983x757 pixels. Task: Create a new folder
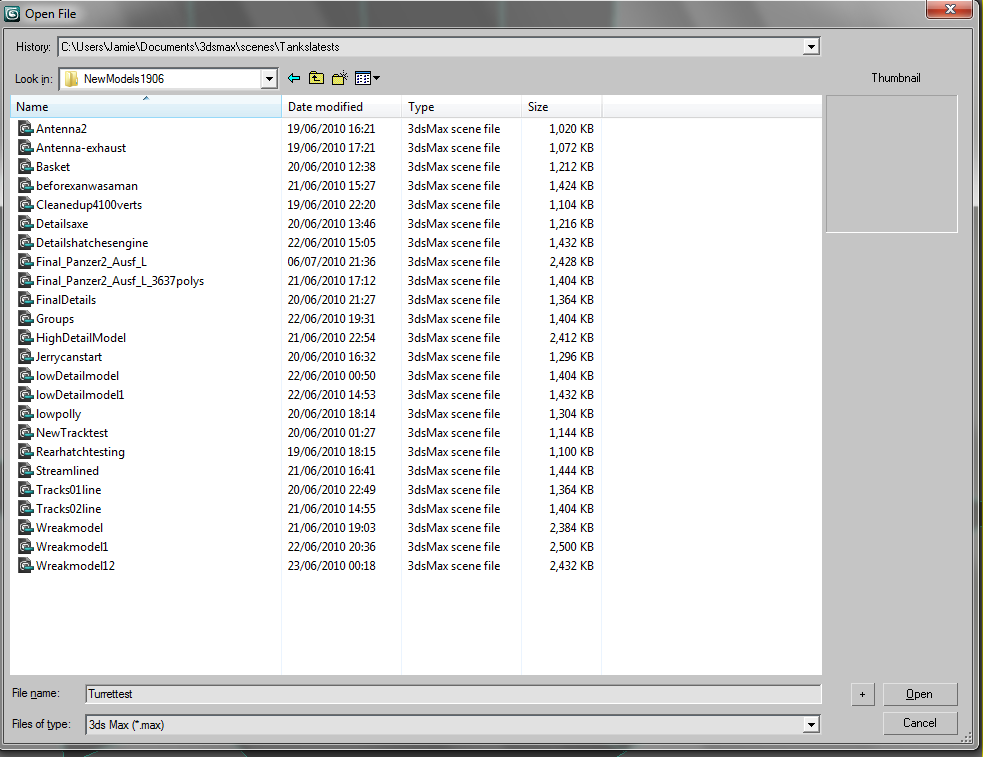(339, 78)
